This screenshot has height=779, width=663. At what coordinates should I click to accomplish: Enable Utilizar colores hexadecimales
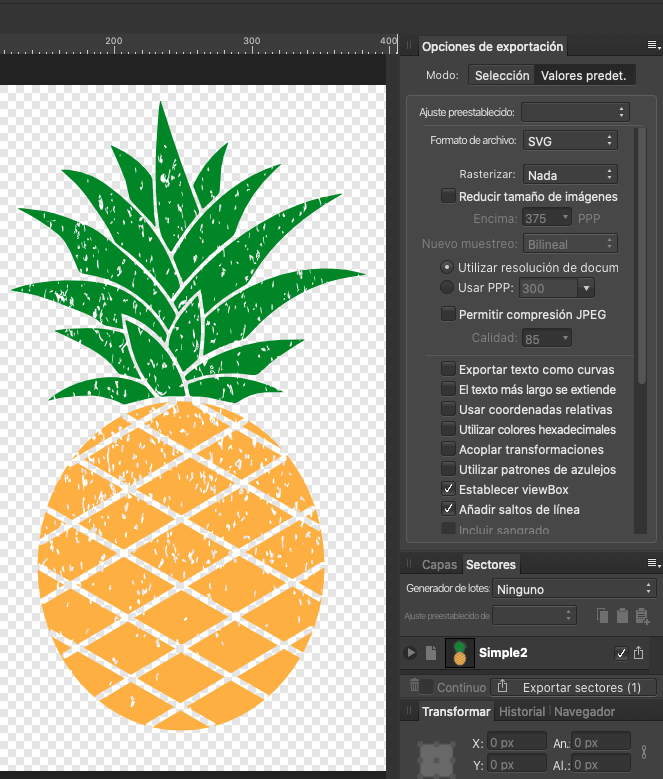448,428
